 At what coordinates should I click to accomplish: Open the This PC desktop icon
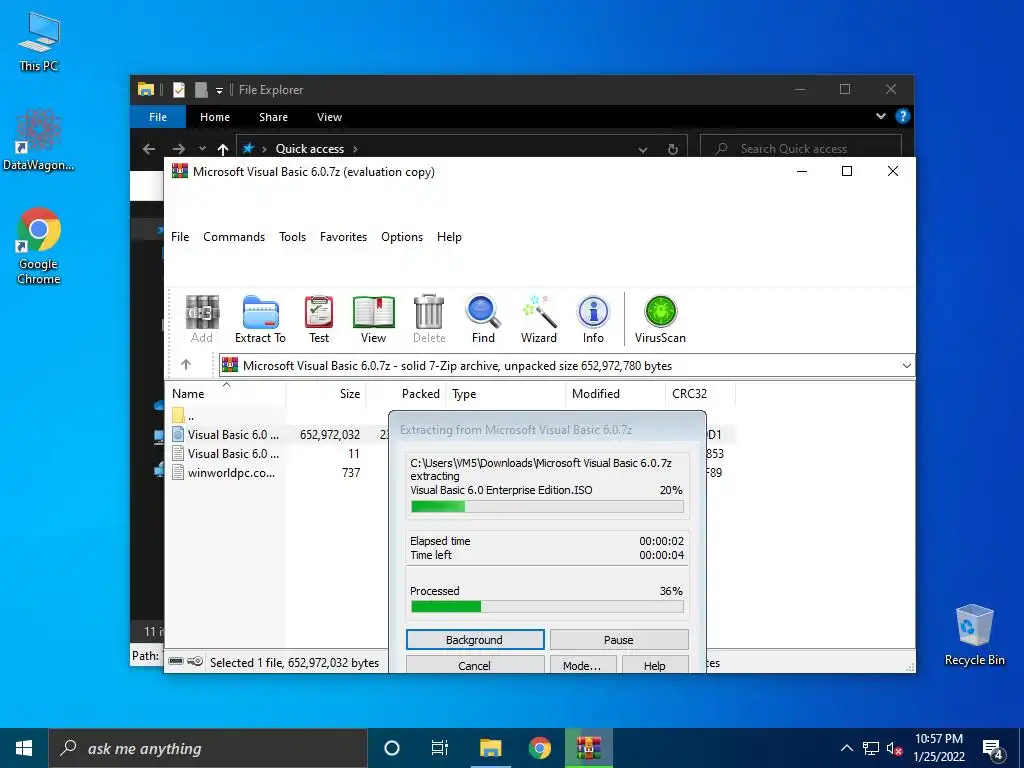[39, 42]
